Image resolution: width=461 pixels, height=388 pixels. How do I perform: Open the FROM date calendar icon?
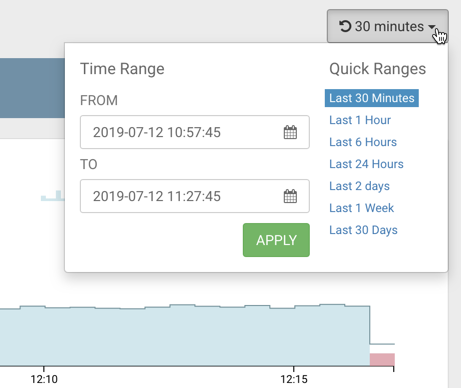(290, 132)
